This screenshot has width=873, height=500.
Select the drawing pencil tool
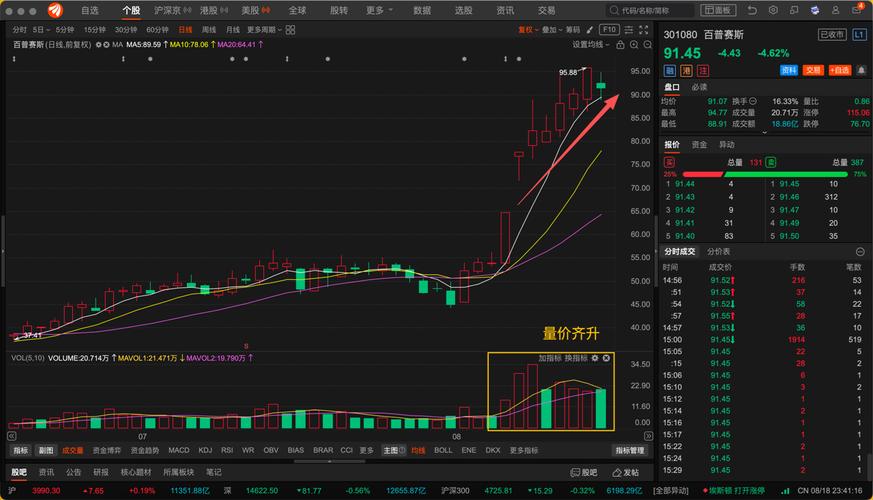[x=589, y=30]
